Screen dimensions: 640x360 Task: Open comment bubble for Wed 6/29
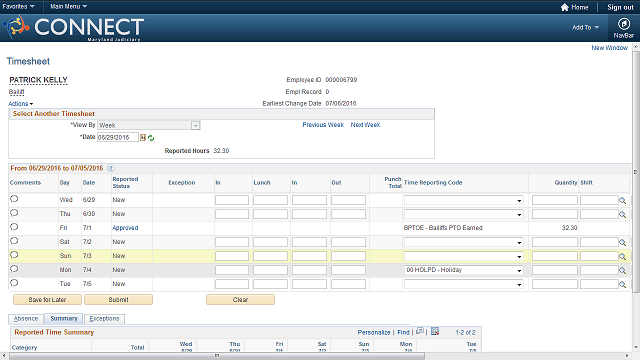click(x=14, y=199)
